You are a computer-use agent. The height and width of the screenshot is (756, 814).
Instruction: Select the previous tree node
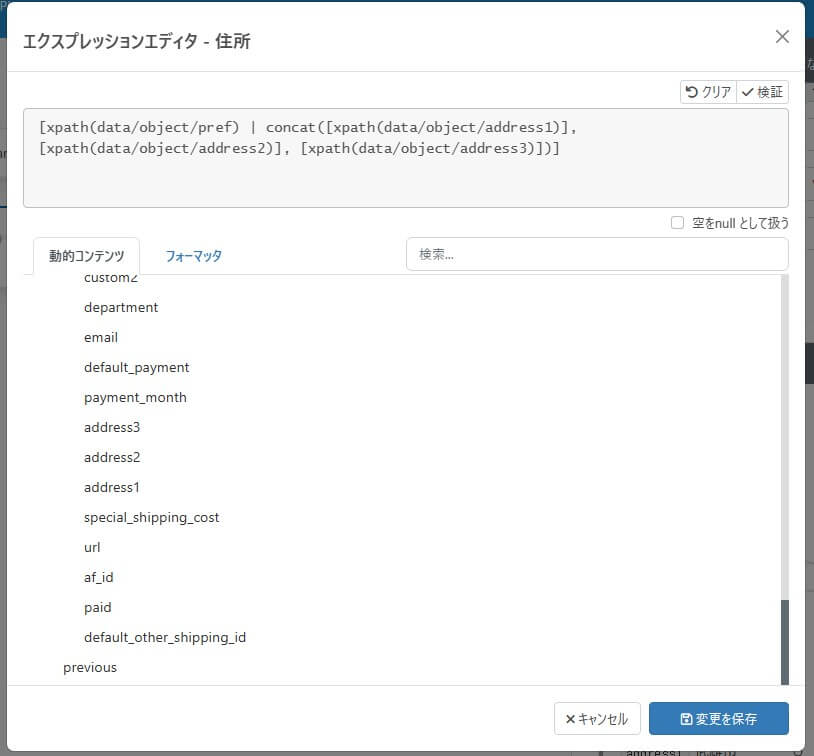[90, 668]
